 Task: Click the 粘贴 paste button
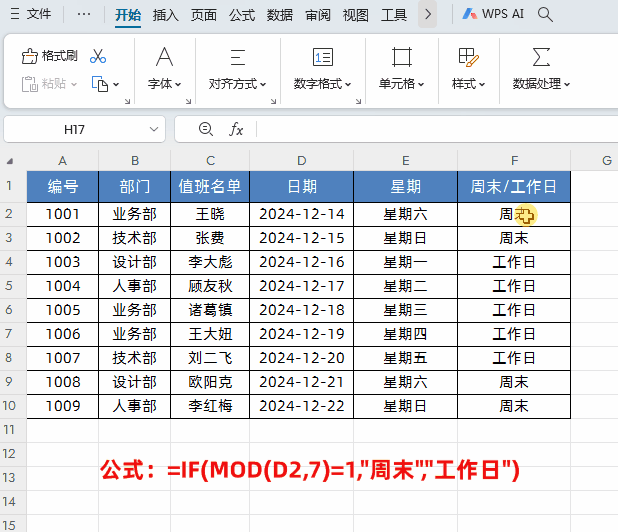pos(43,84)
